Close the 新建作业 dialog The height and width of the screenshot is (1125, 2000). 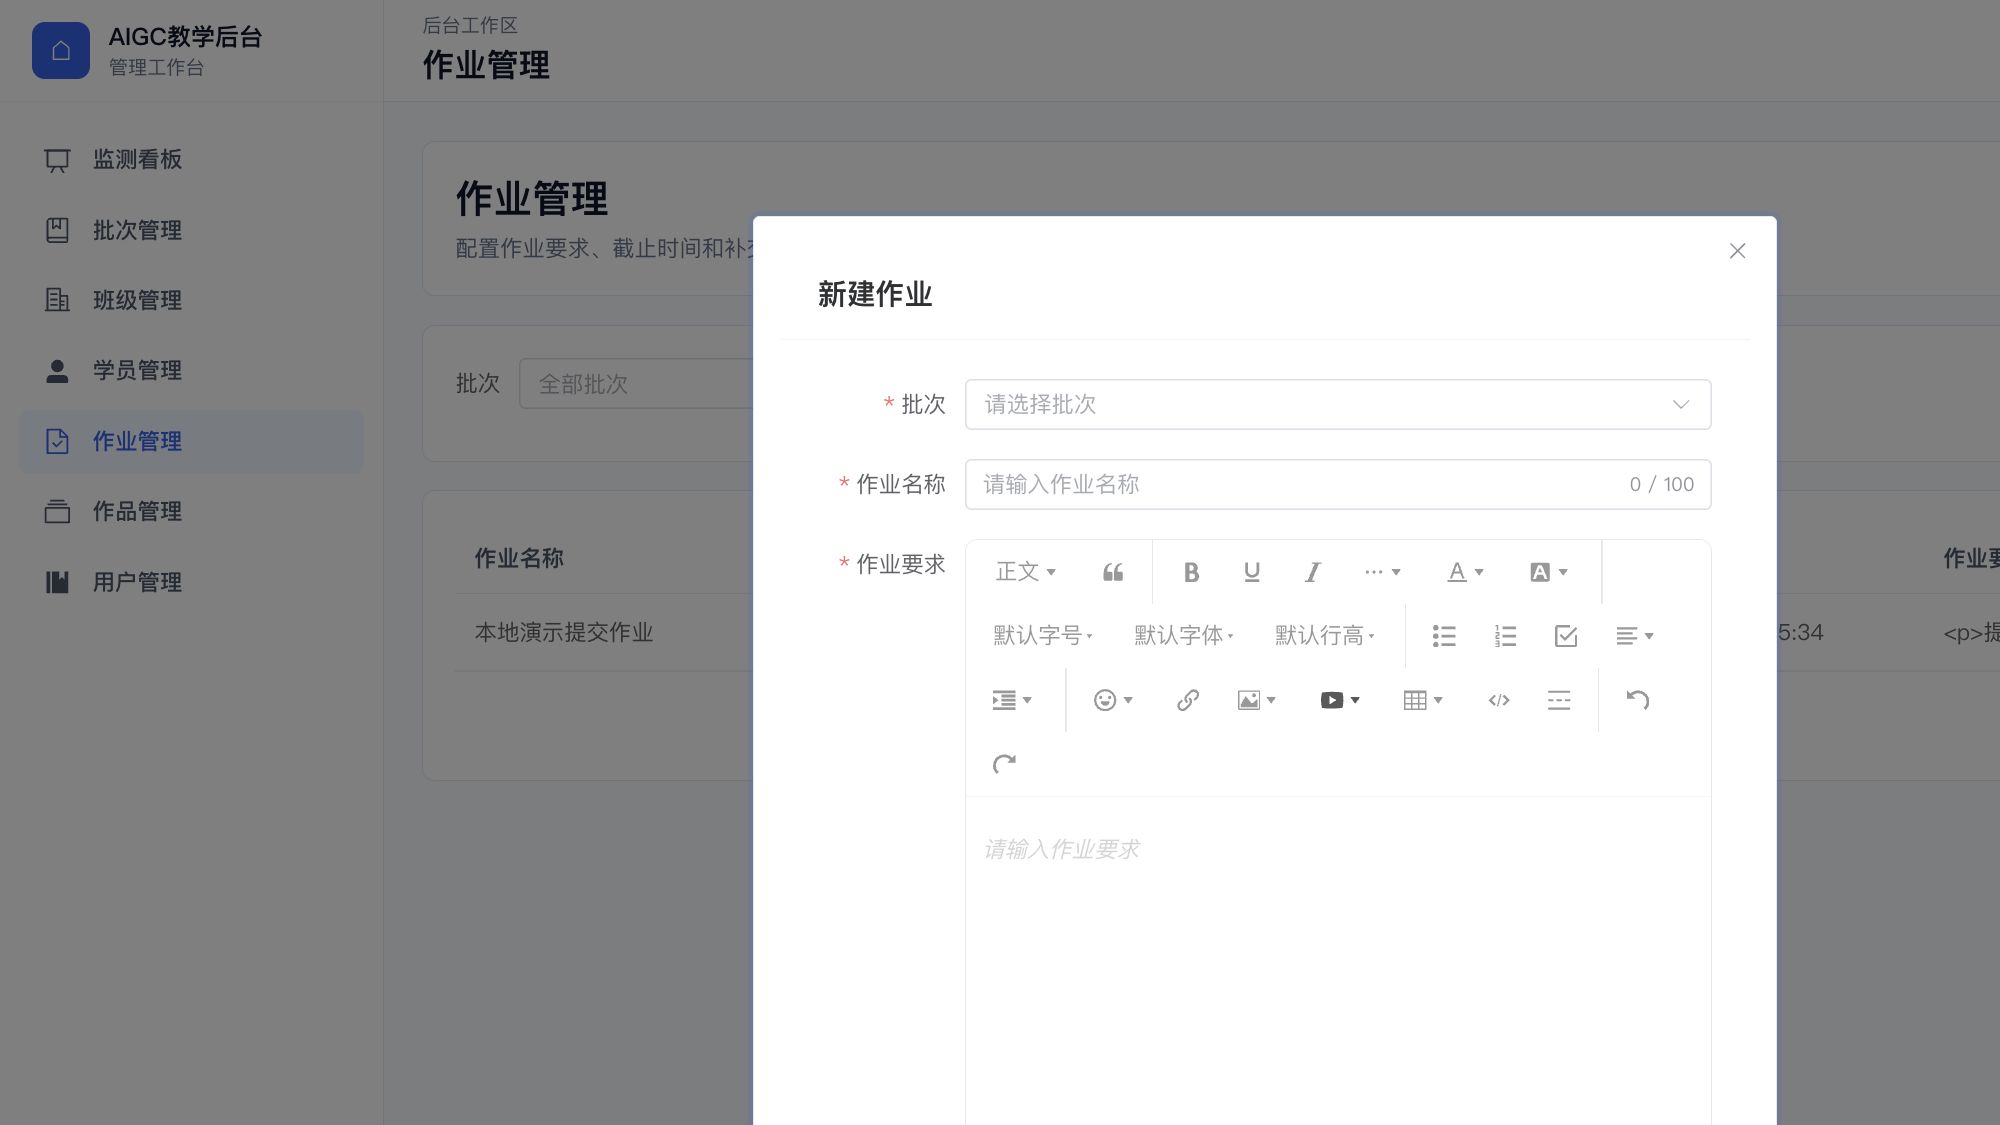[1737, 251]
